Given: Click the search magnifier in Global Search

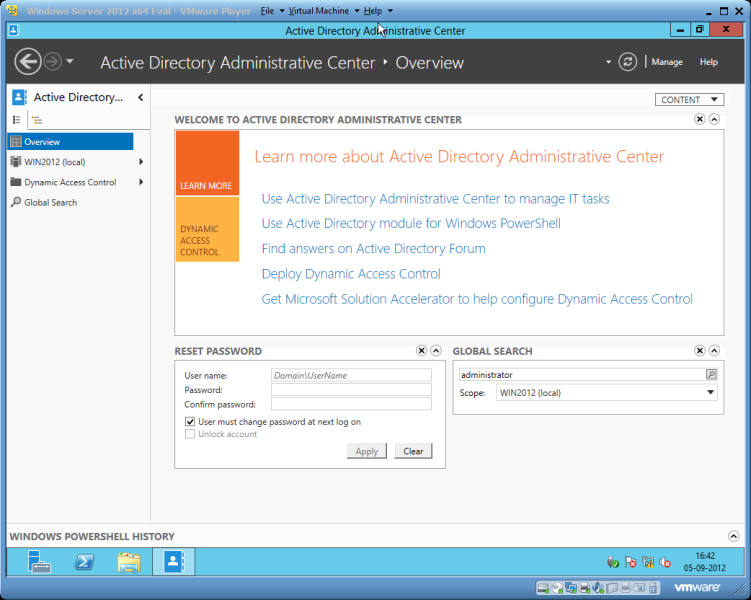Looking at the screenshot, I should (711, 375).
